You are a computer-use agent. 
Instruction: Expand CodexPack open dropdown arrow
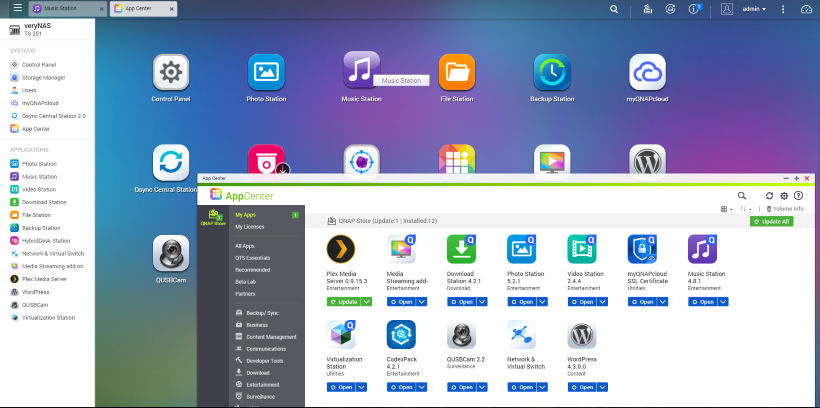(422, 388)
